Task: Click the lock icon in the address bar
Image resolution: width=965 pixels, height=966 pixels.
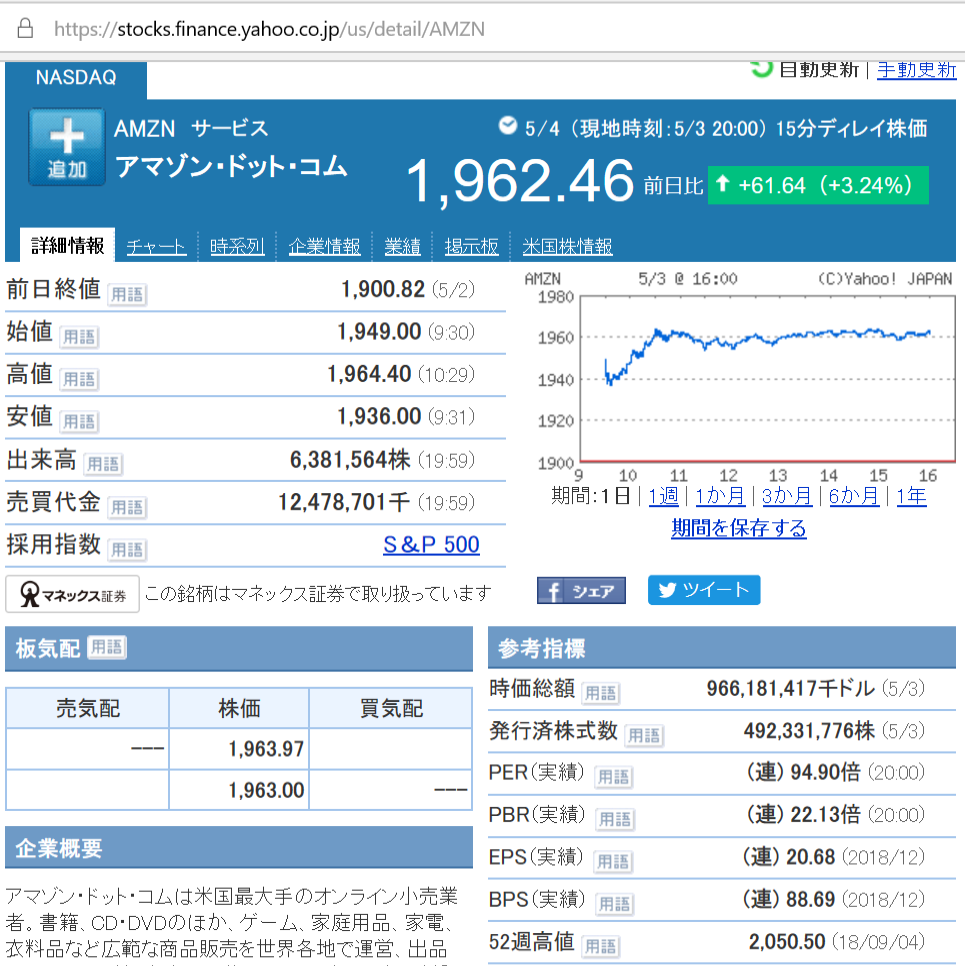Action: pos(25,28)
